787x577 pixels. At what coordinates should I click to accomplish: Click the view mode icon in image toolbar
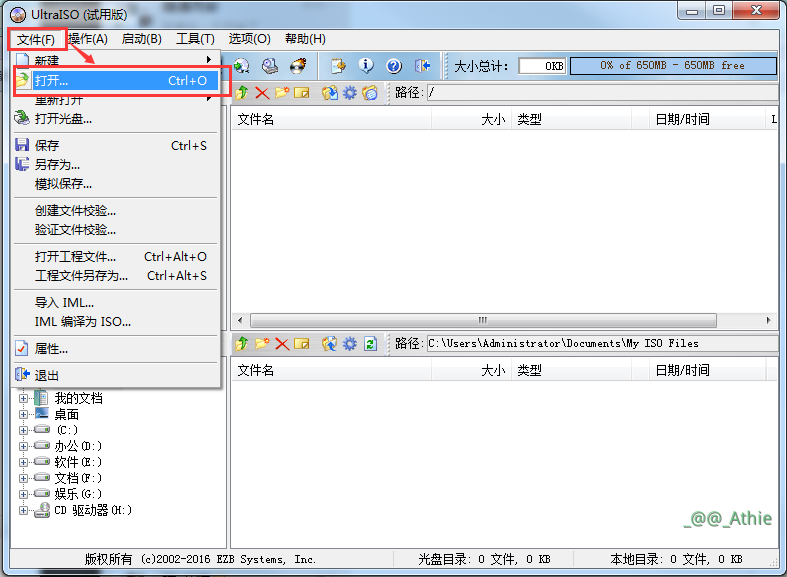click(x=370, y=93)
